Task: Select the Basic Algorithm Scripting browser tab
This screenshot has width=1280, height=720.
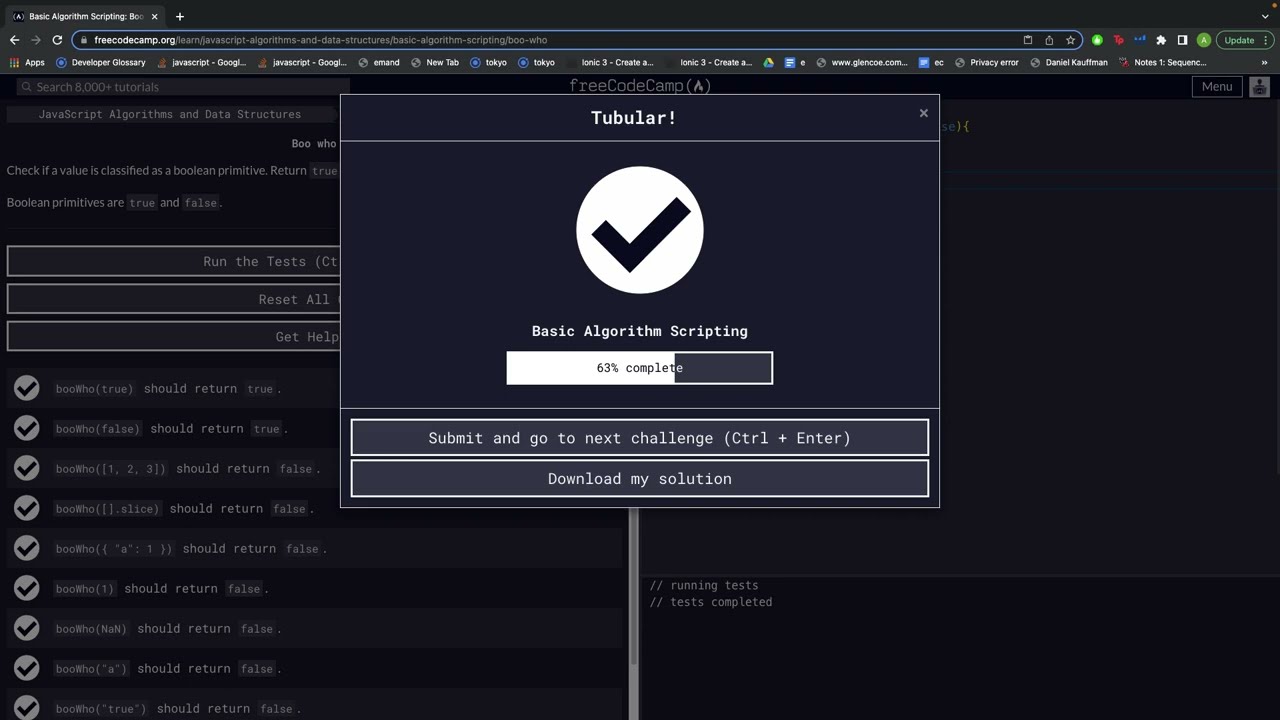Action: pos(84,16)
